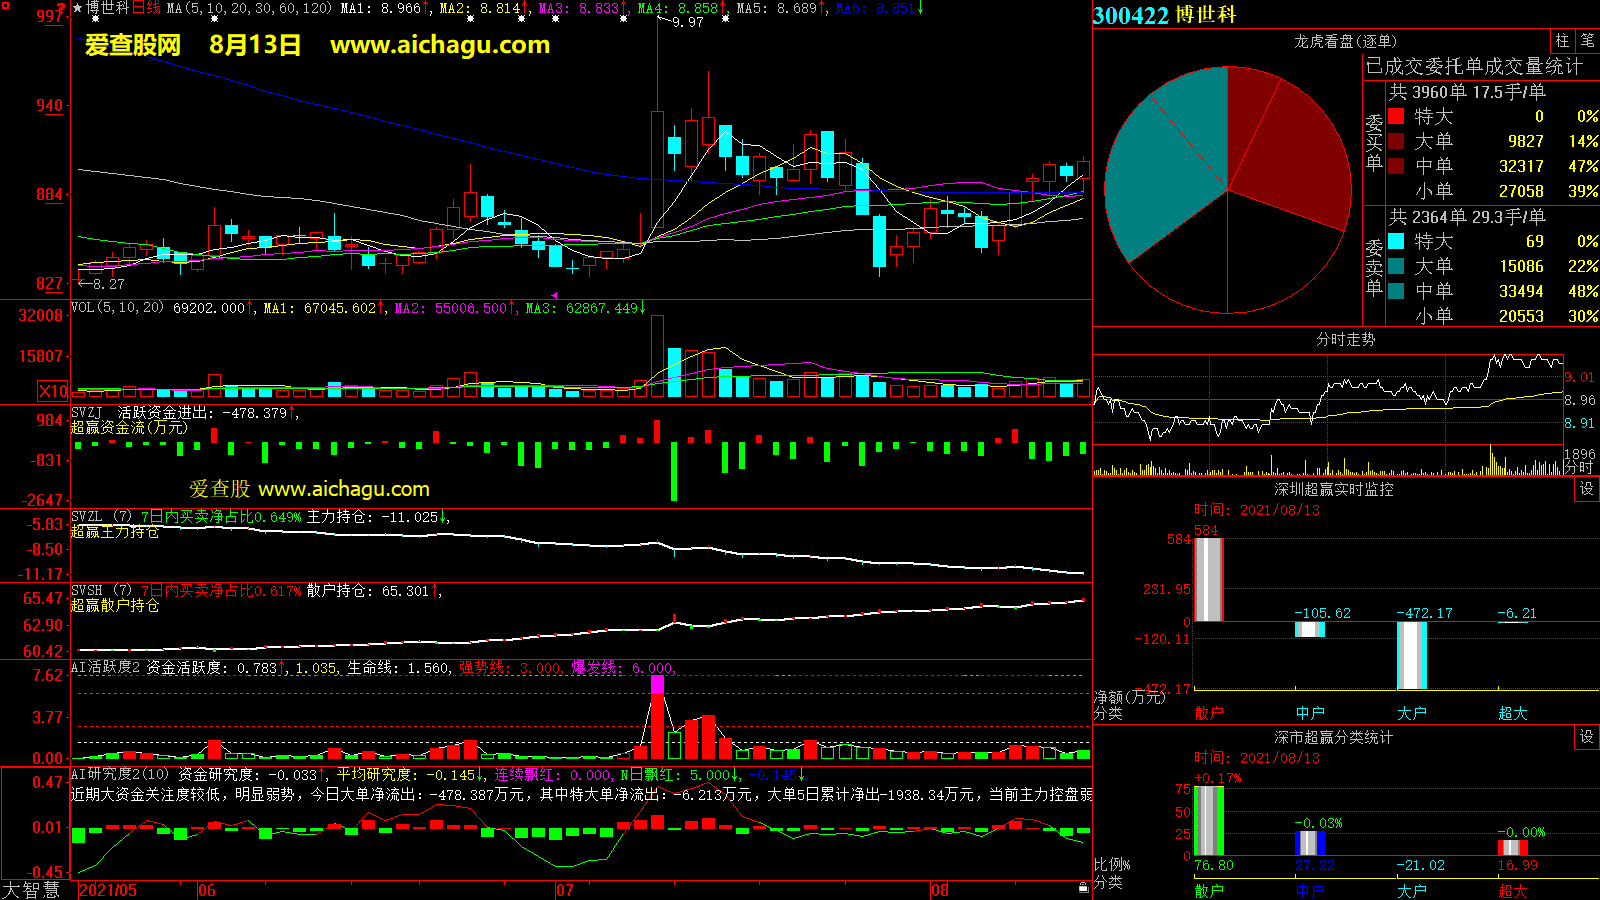Open 设 settings for 深市超赢分类统计
Image resolution: width=1600 pixels, height=900 pixels.
(x=1587, y=737)
